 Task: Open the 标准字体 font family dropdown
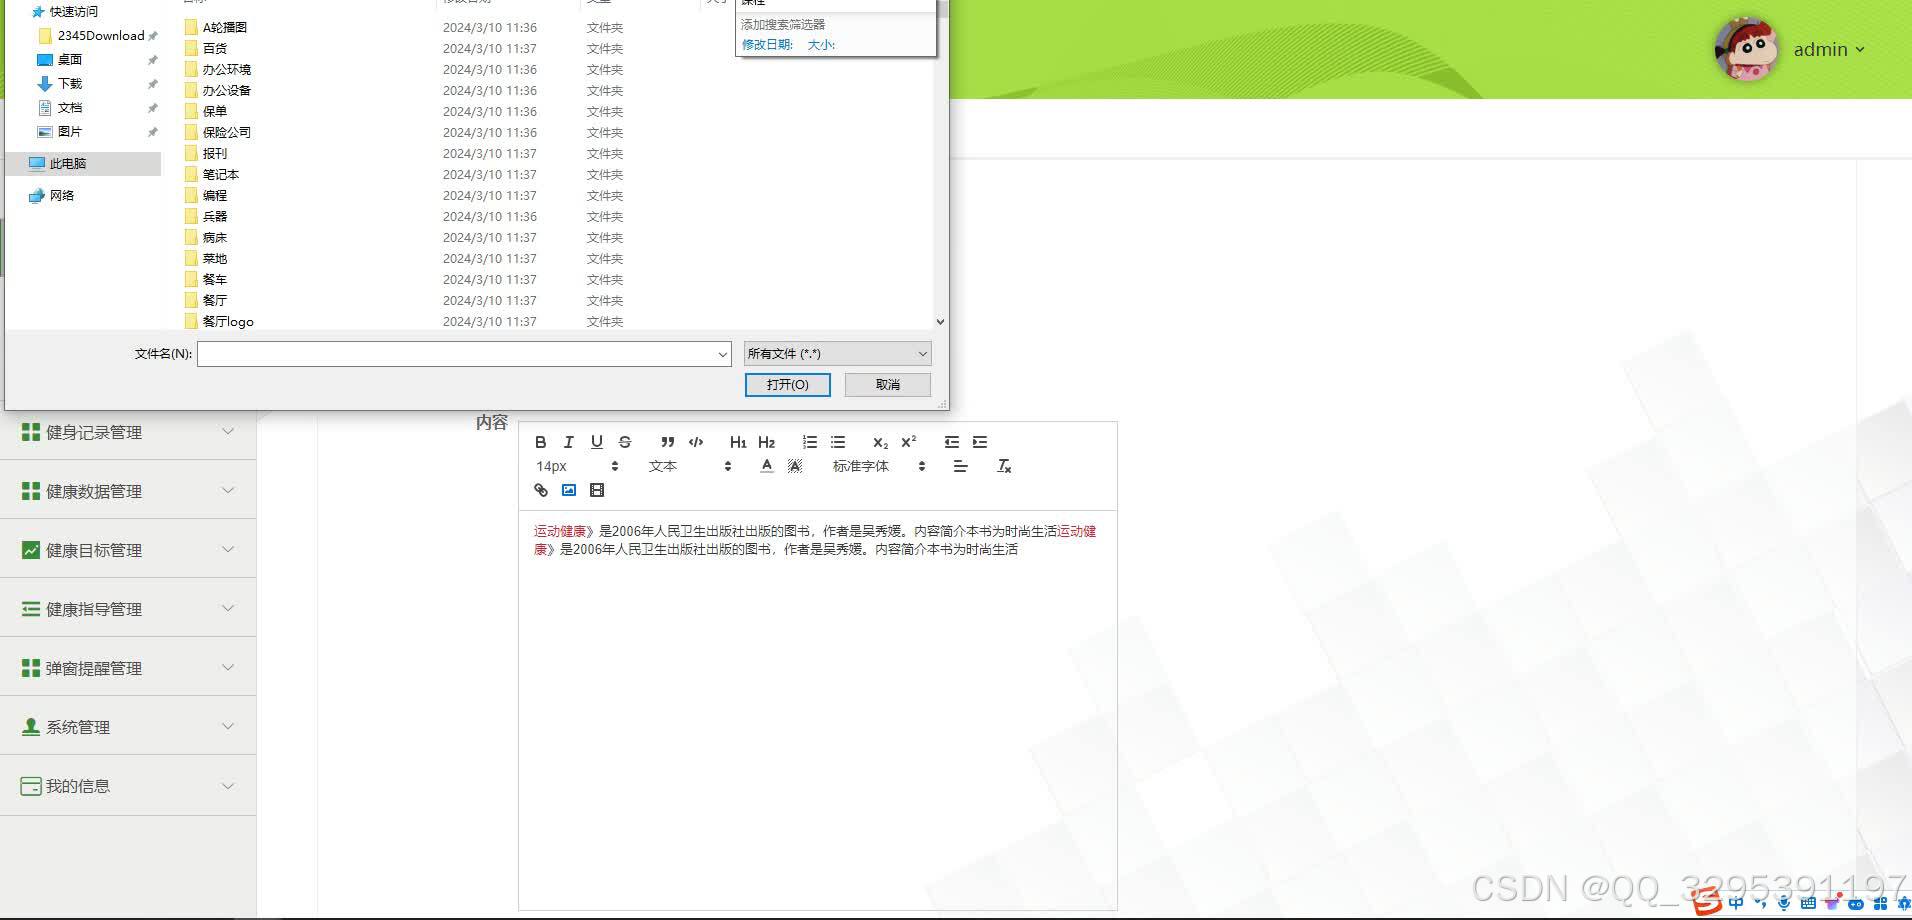879,466
